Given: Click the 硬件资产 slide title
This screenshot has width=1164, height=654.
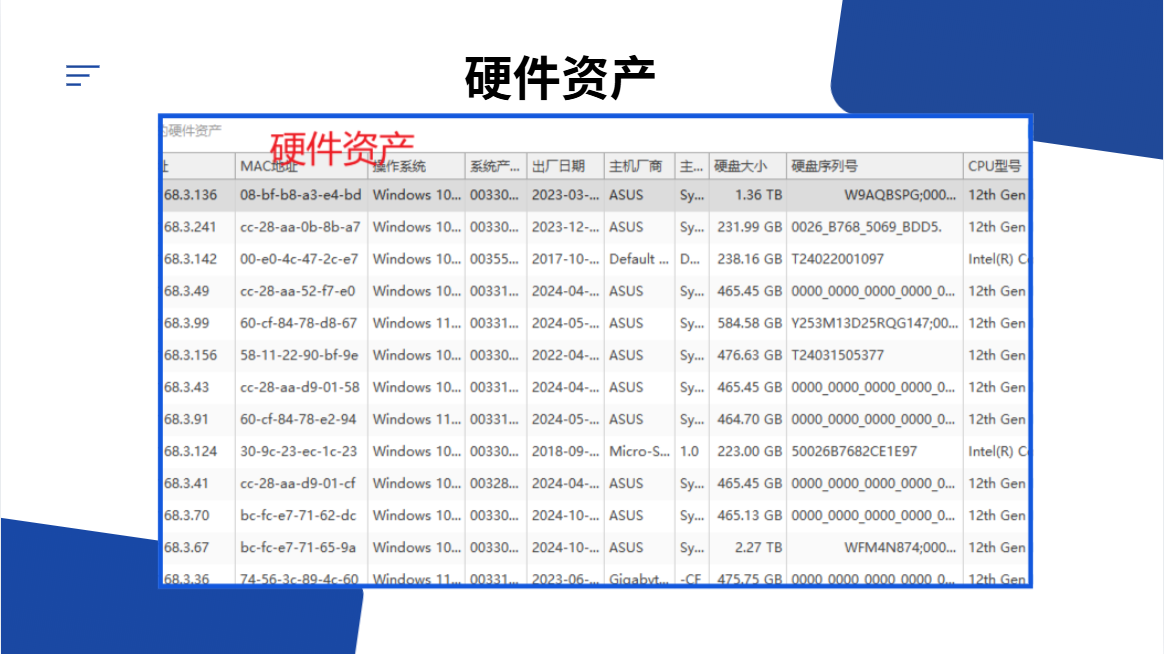Looking at the screenshot, I should [560, 77].
